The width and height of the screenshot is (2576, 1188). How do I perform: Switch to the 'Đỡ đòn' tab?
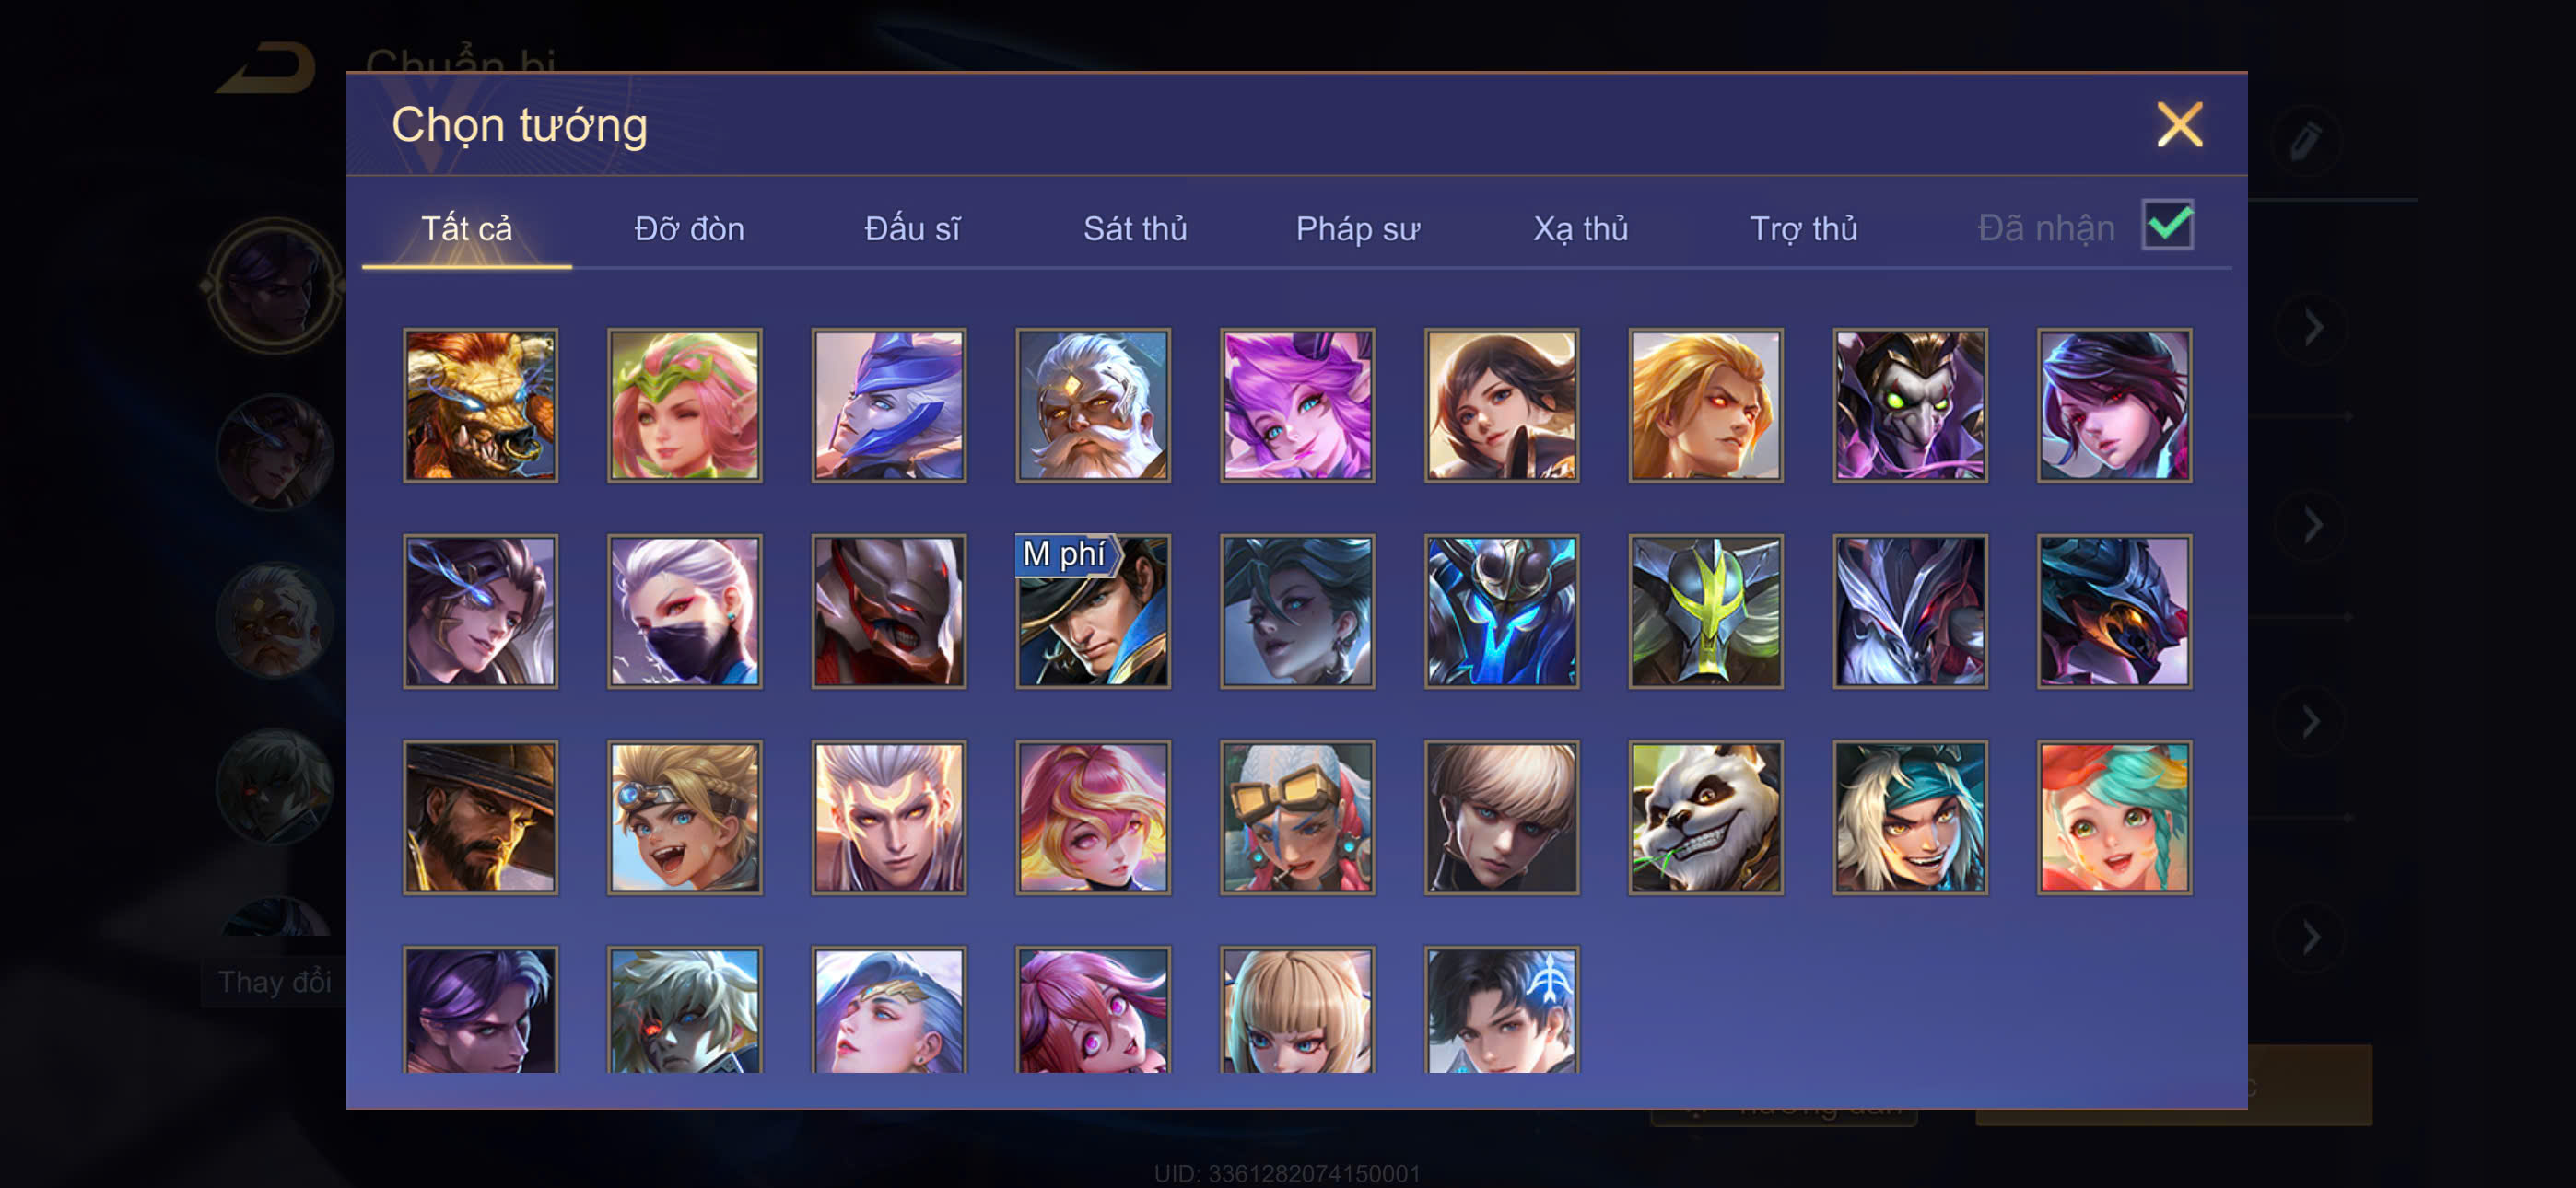pos(689,229)
